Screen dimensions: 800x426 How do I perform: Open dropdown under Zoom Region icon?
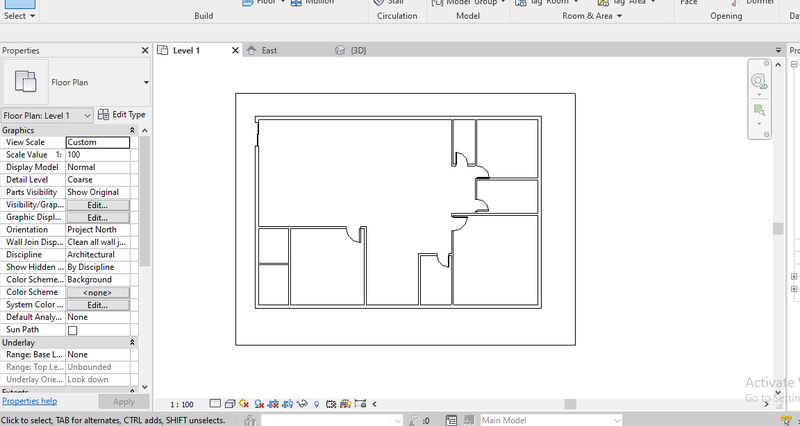point(759,124)
